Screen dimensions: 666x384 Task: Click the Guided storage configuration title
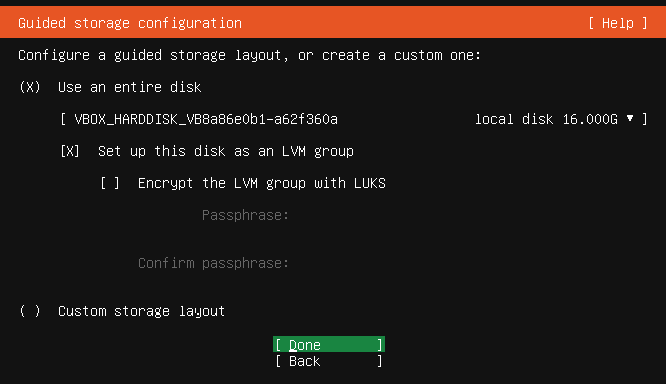[130, 23]
